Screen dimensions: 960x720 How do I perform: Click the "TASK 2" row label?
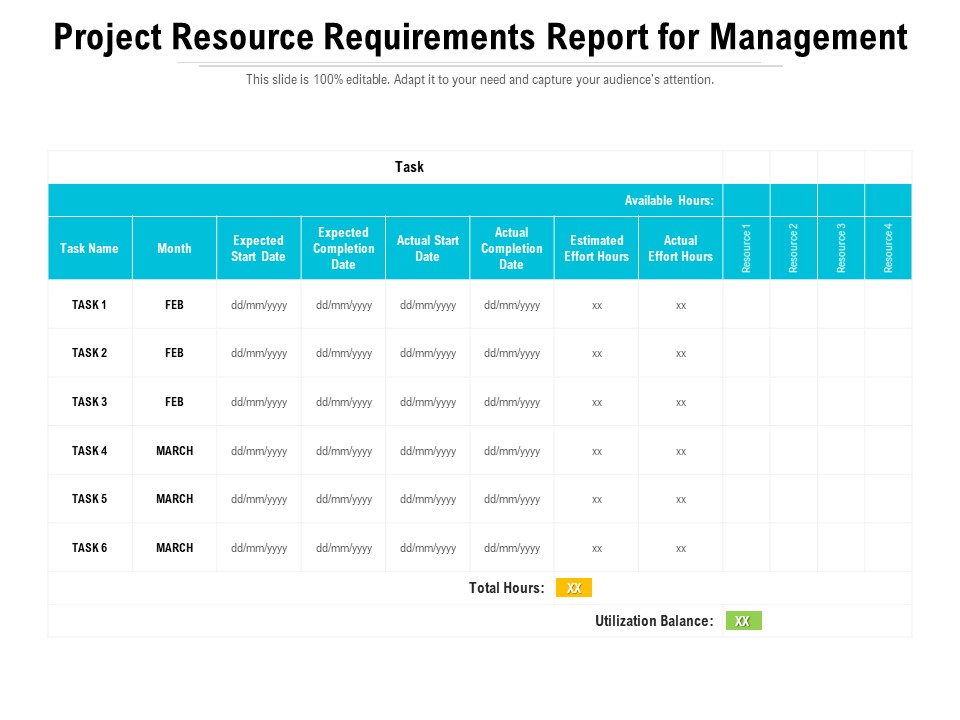89,353
